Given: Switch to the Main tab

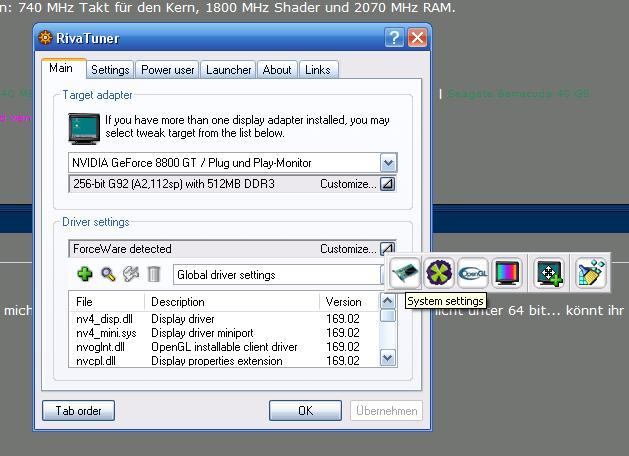Looking at the screenshot, I should [x=61, y=68].
